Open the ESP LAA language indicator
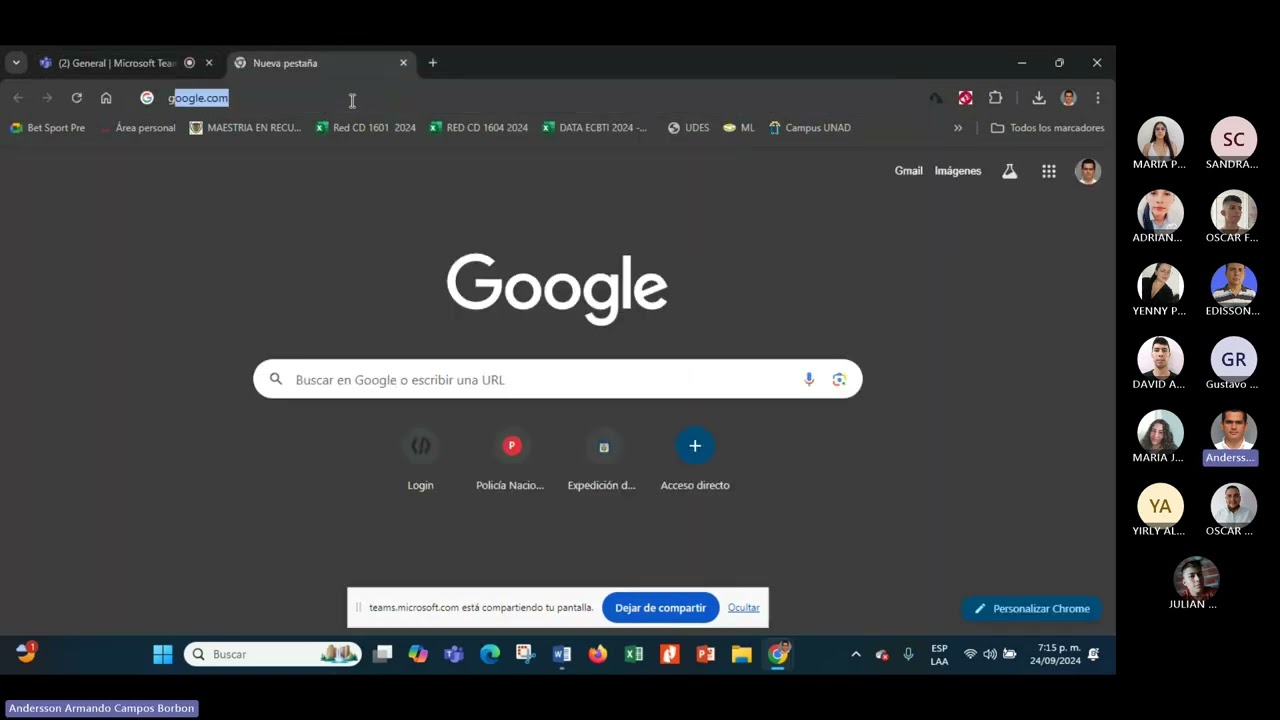The width and height of the screenshot is (1280, 720). click(939, 654)
